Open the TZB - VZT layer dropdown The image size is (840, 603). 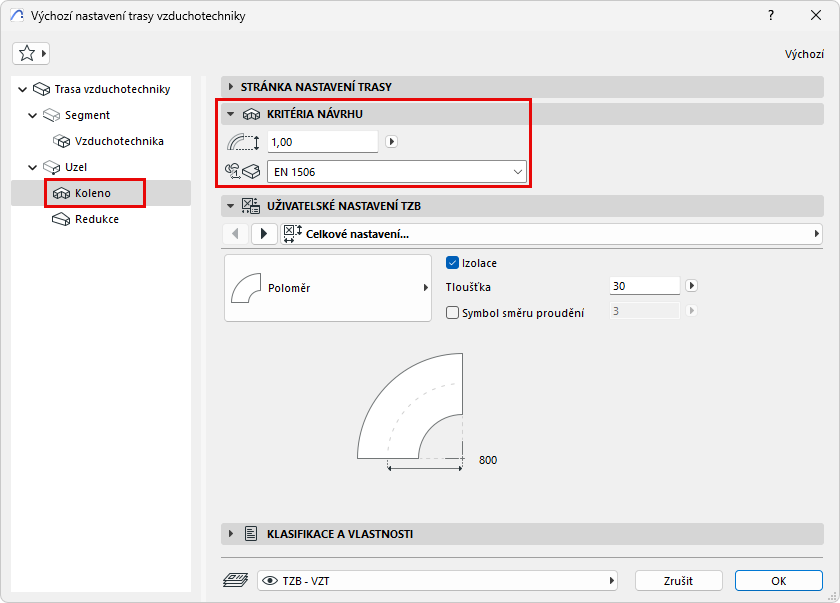point(438,581)
